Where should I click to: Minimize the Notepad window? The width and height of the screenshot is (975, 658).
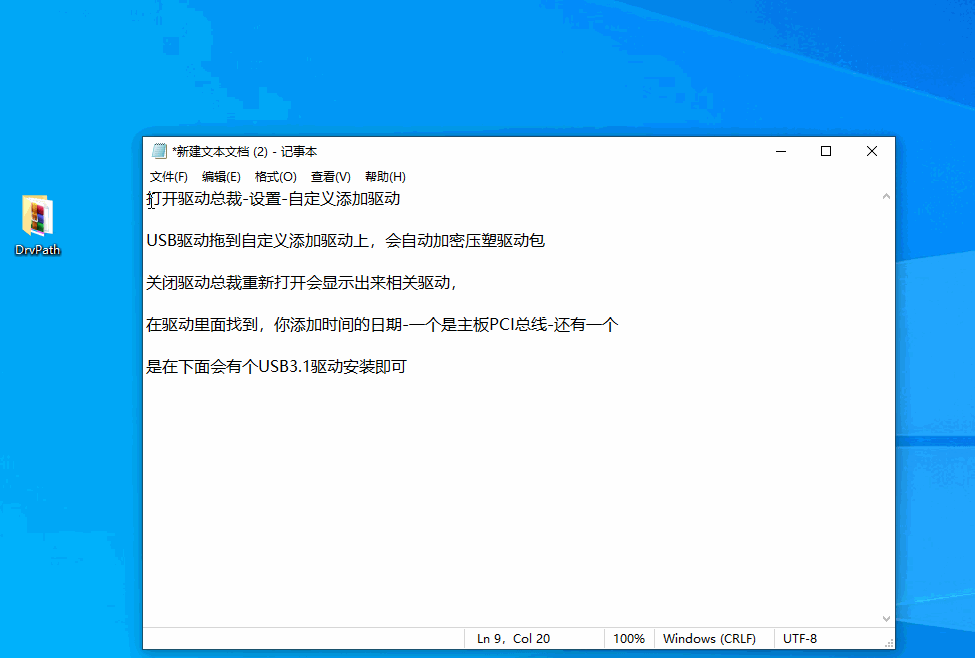780,151
